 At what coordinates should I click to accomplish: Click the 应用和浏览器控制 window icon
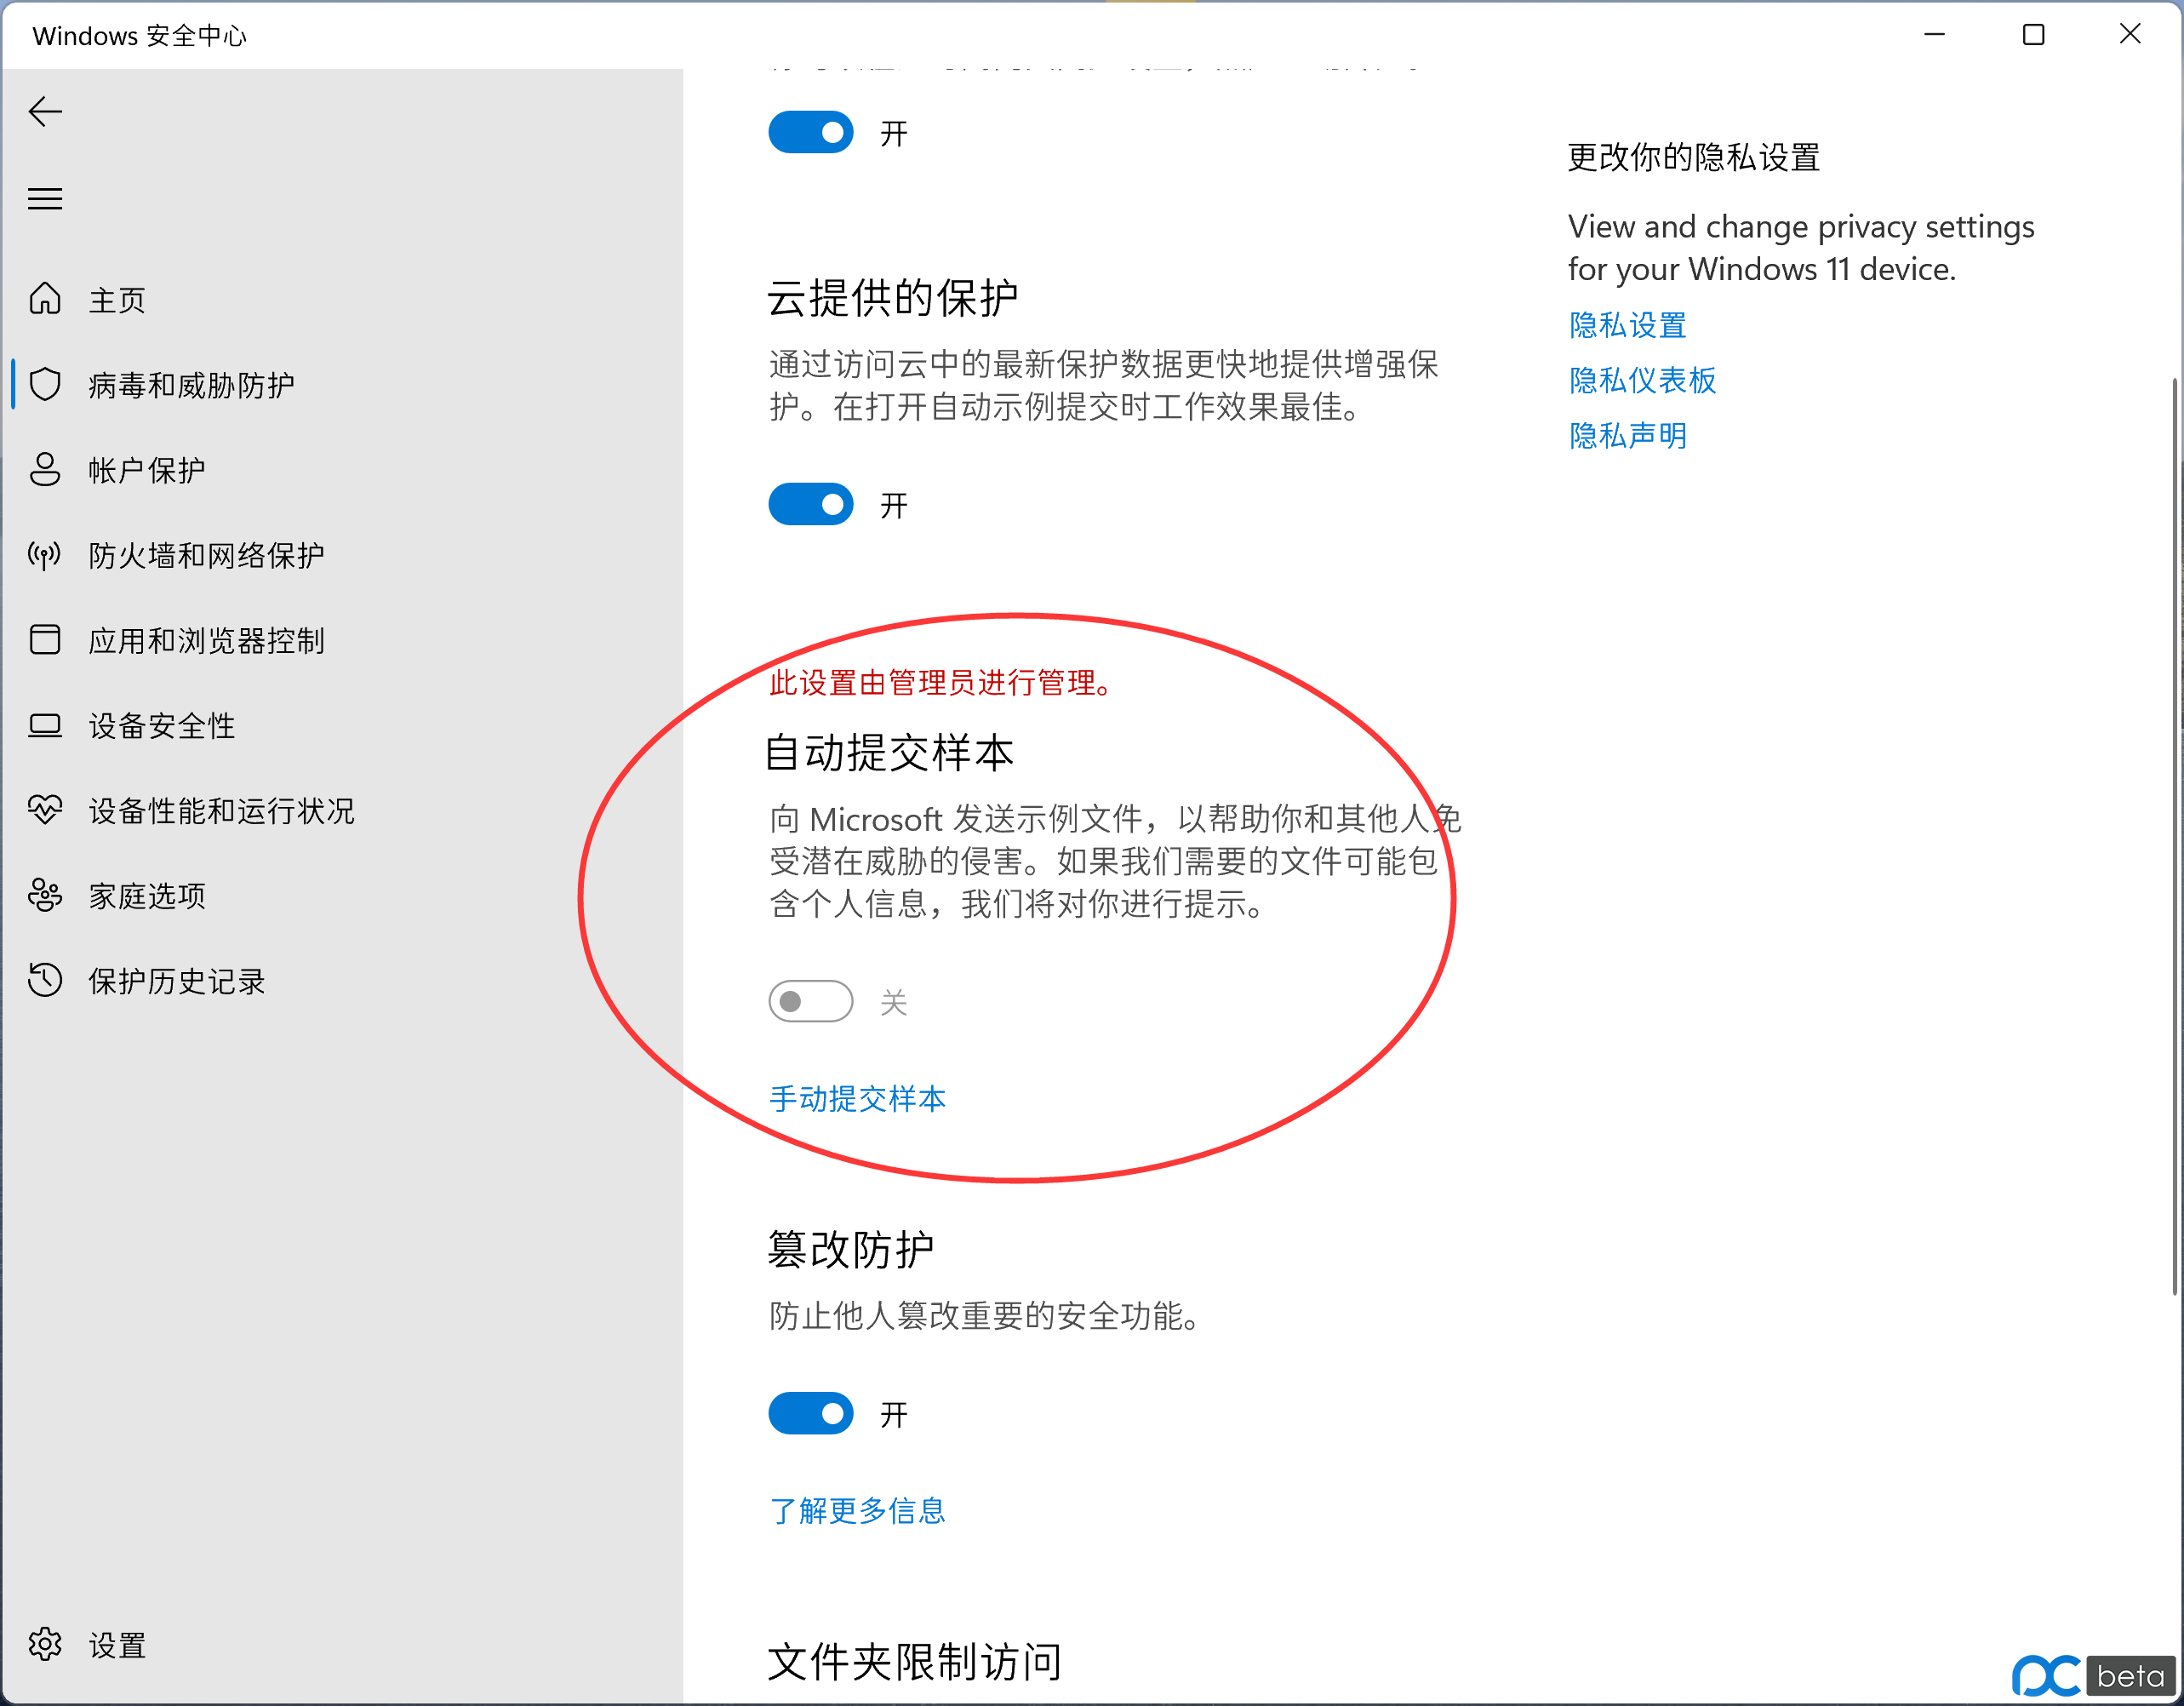pos(45,639)
